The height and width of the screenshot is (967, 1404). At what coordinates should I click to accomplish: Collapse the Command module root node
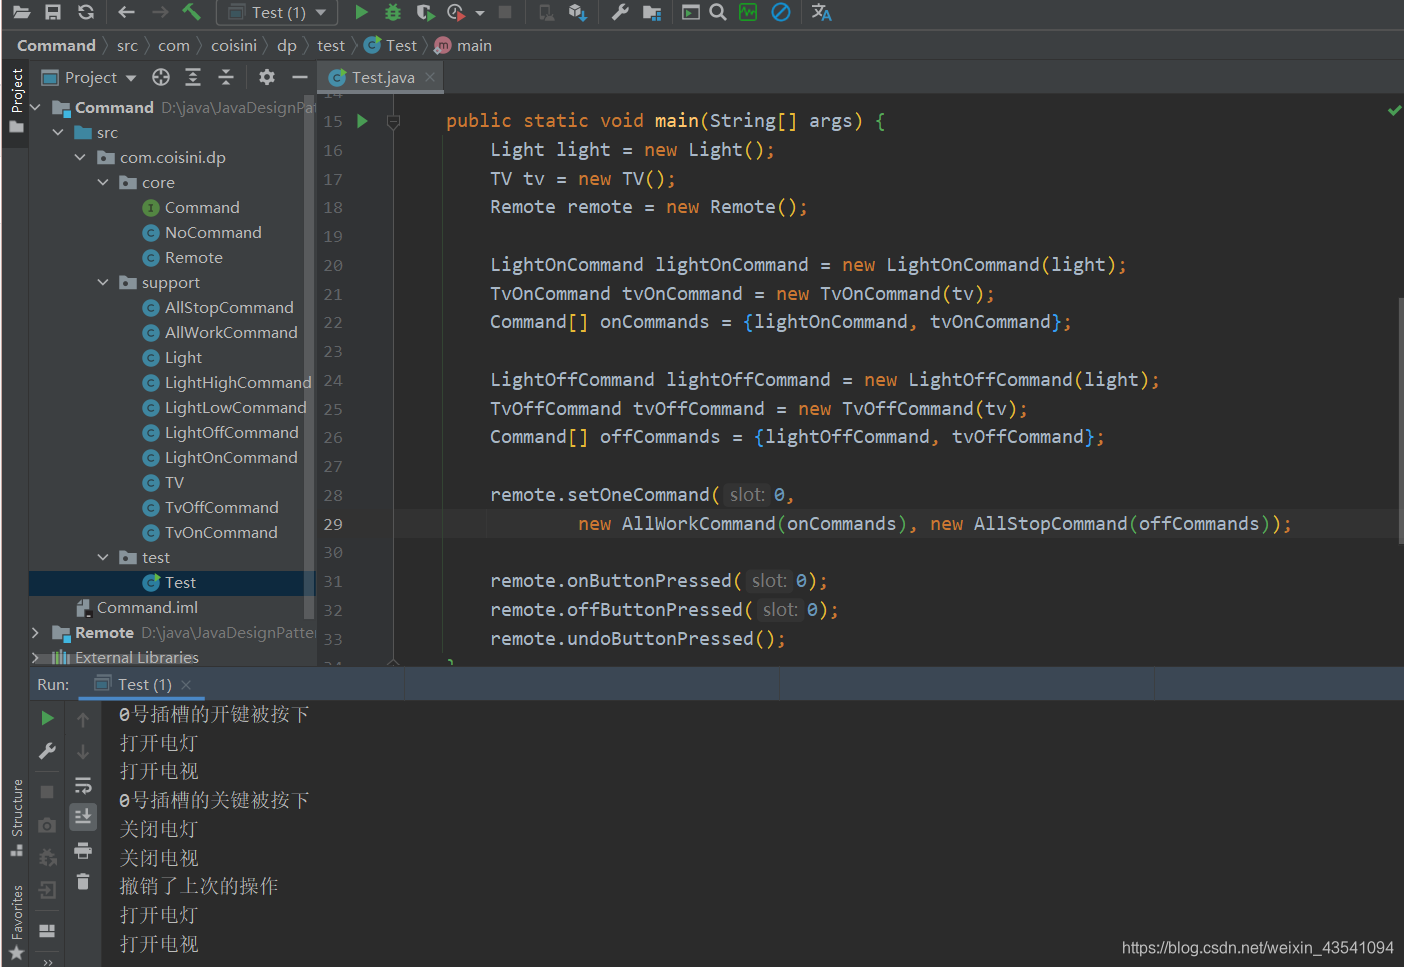[36, 107]
